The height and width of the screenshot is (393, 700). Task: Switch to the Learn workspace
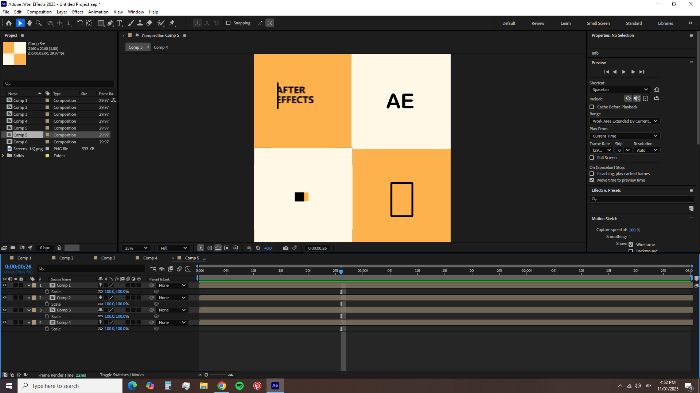(x=566, y=23)
